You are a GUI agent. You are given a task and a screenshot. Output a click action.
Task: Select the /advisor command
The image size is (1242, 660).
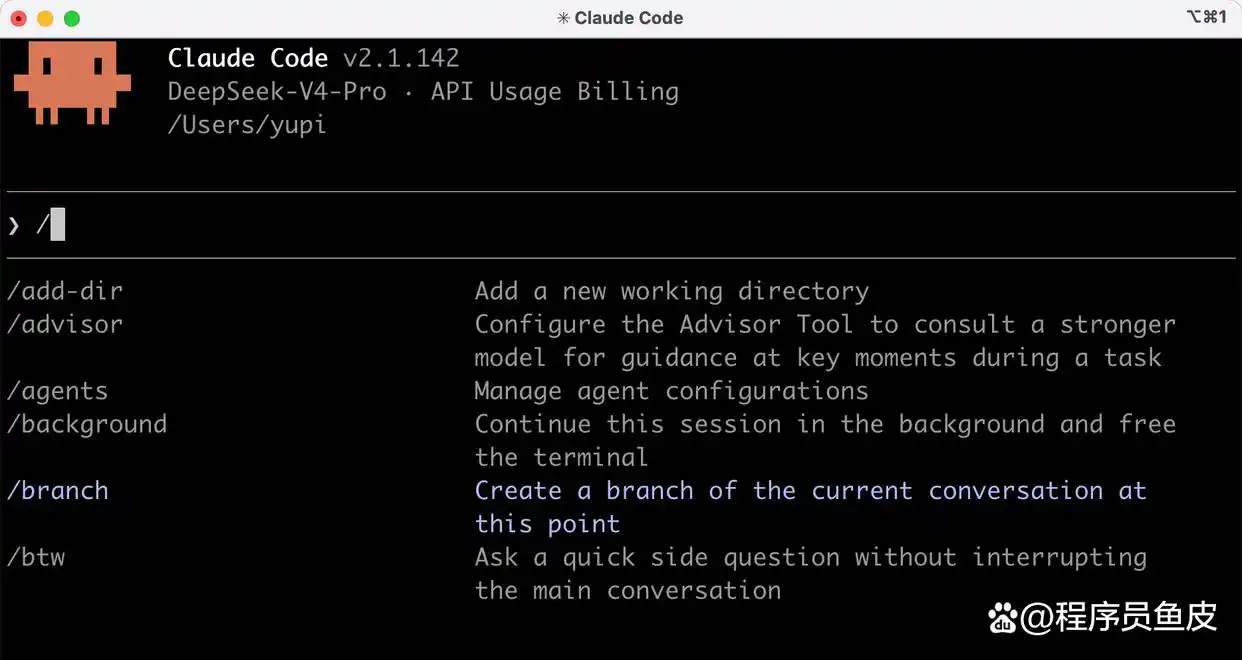(64, 324)
